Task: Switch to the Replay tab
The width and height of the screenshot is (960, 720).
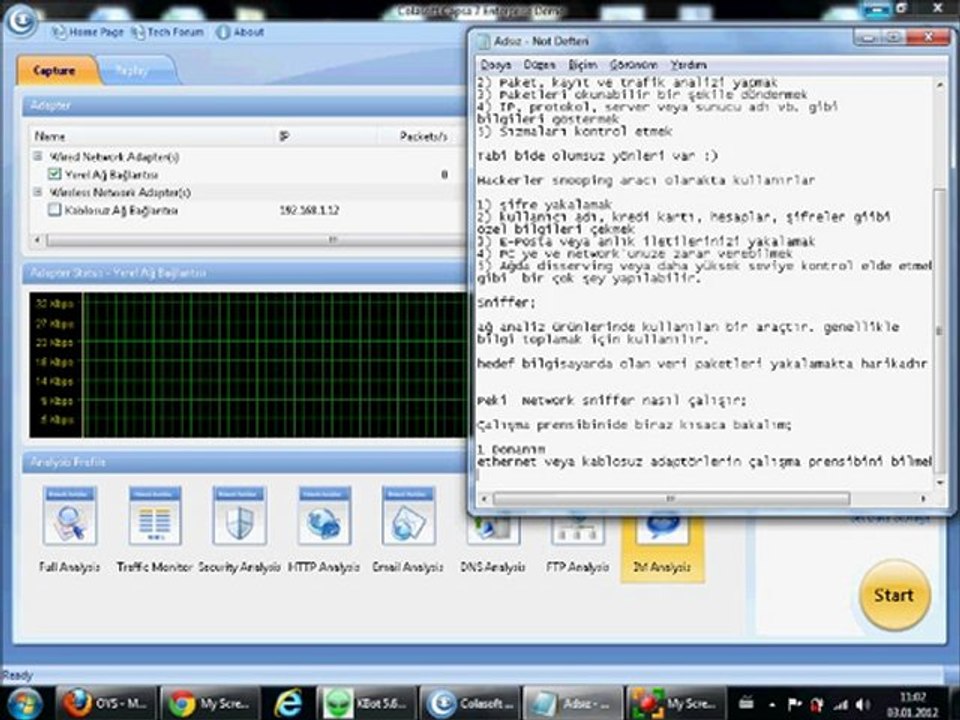Action: click(x=132, y=71)
